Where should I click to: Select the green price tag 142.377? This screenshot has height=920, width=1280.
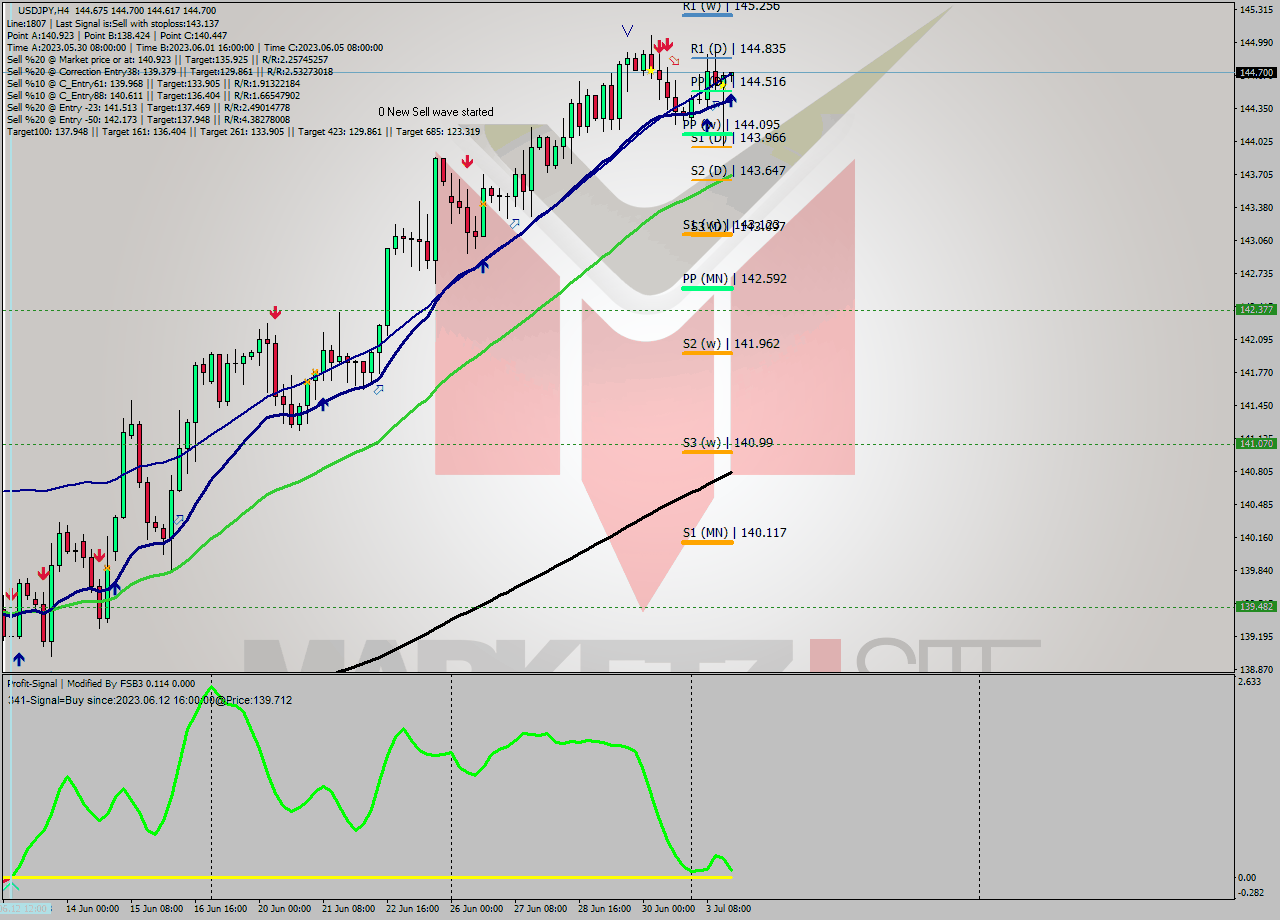click(1256, 310)
